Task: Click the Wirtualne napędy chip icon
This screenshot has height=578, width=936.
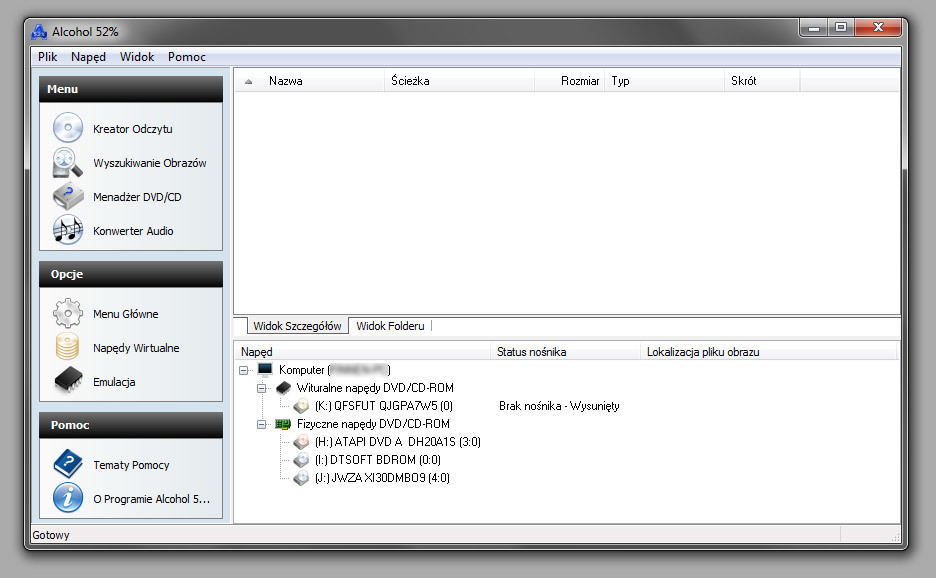Action: click(x=284, y=388)
